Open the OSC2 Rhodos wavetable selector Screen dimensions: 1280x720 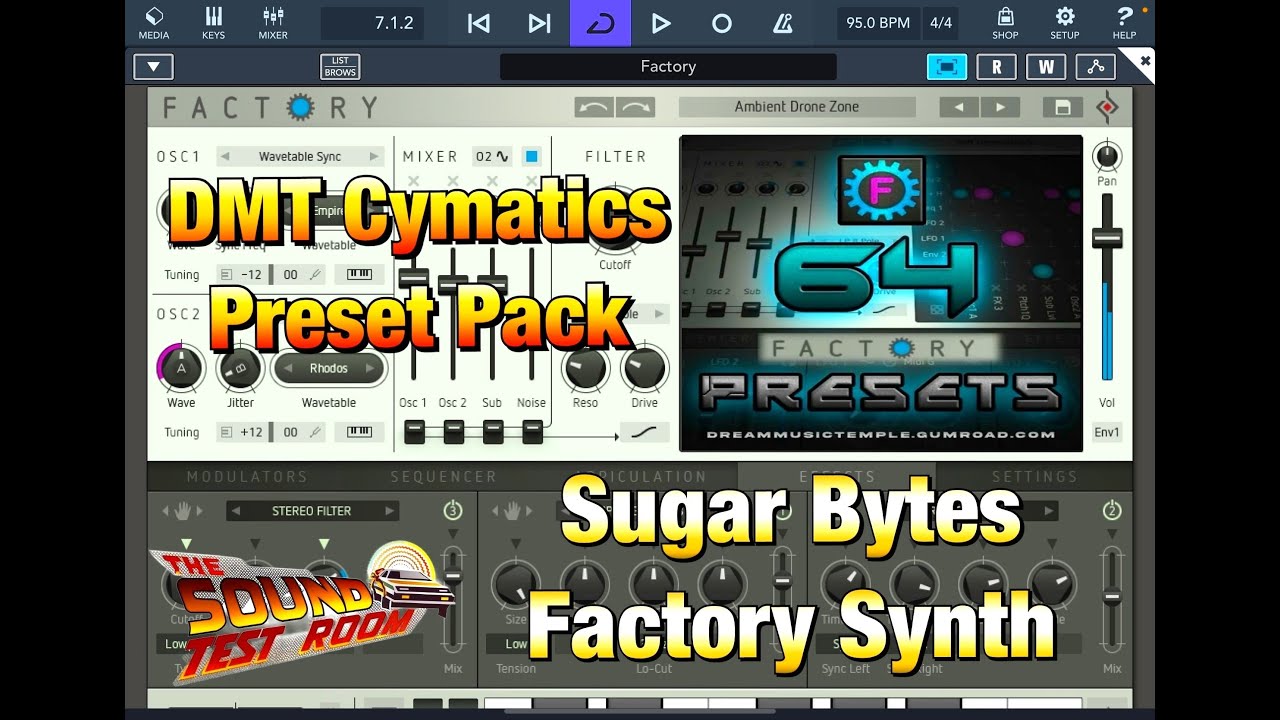(328, 369)
